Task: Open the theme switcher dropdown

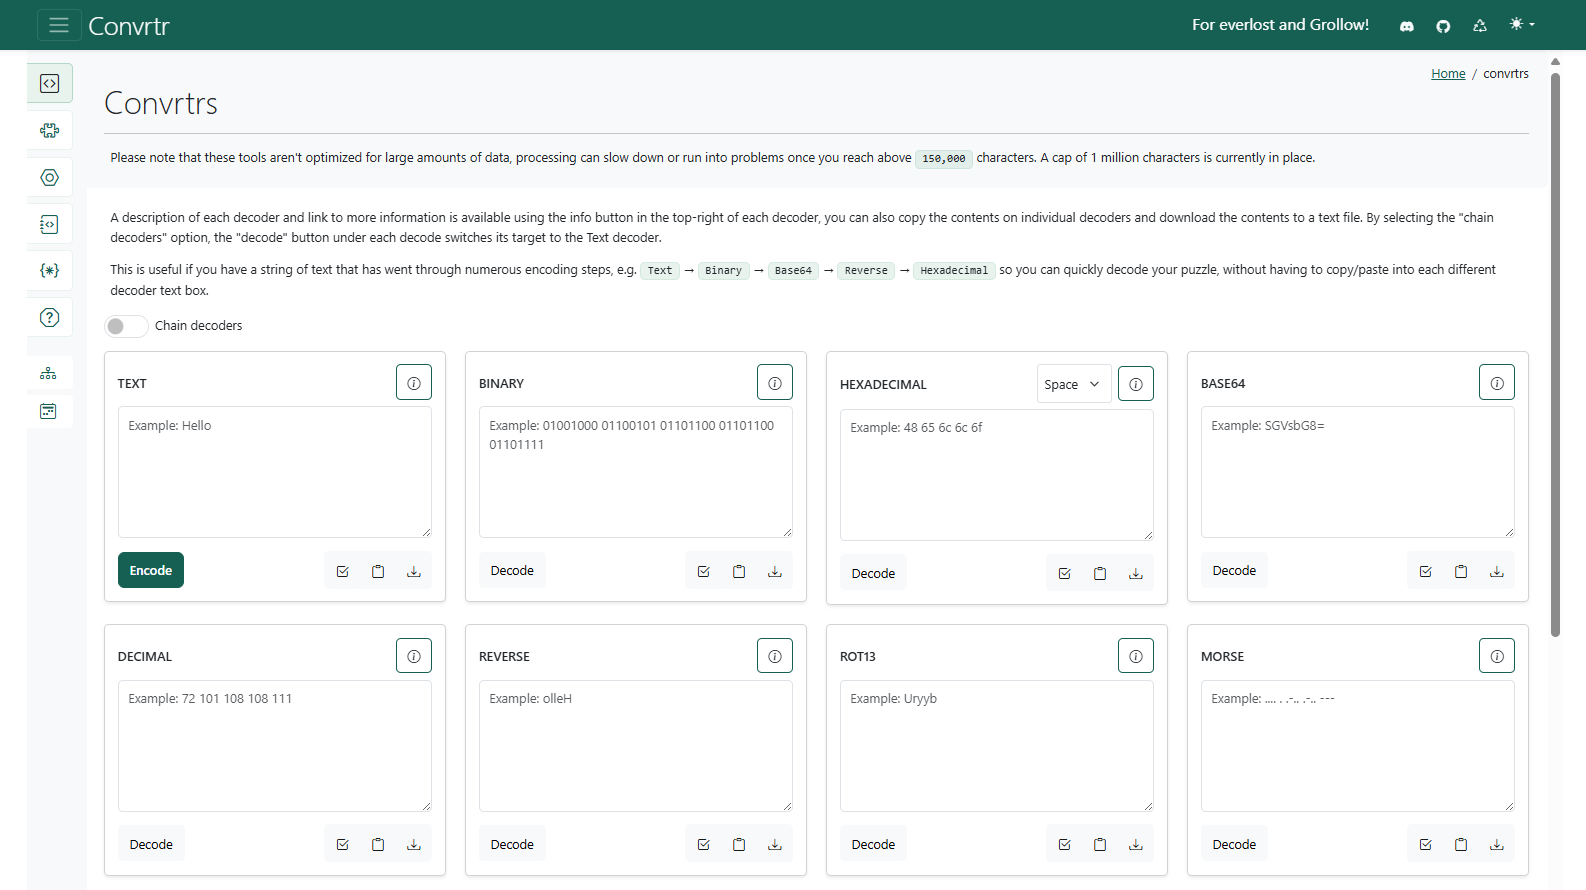Action: click(x=1521, y=25)
